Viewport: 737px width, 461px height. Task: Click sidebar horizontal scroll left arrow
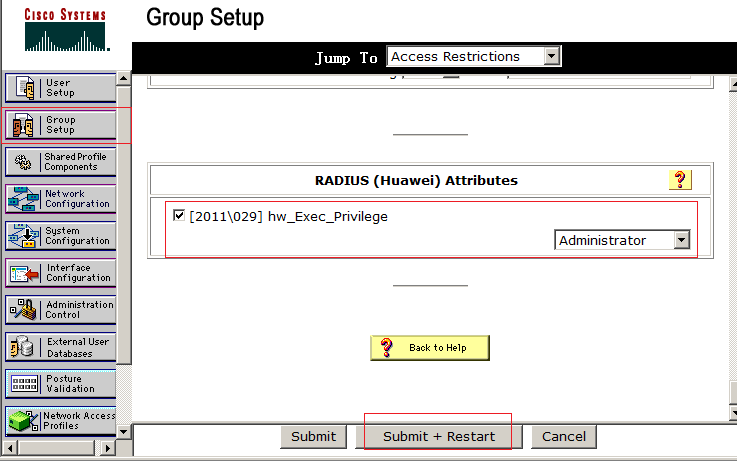(x=10, y=448)
